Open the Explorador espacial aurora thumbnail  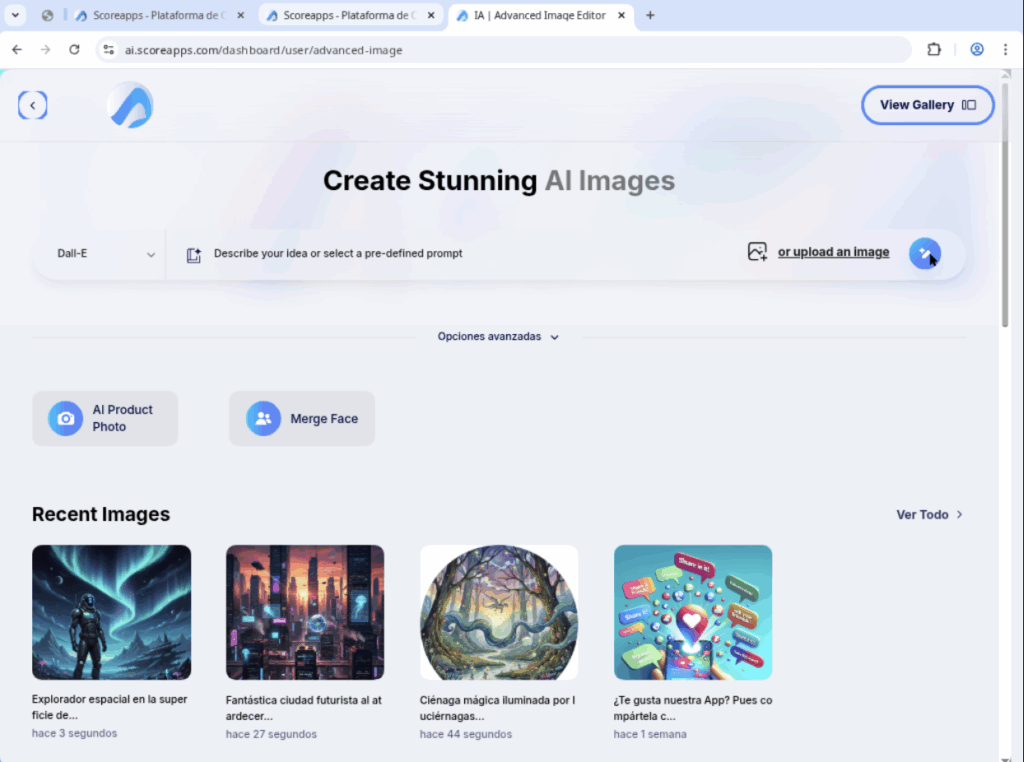click(x=111, y=612)
